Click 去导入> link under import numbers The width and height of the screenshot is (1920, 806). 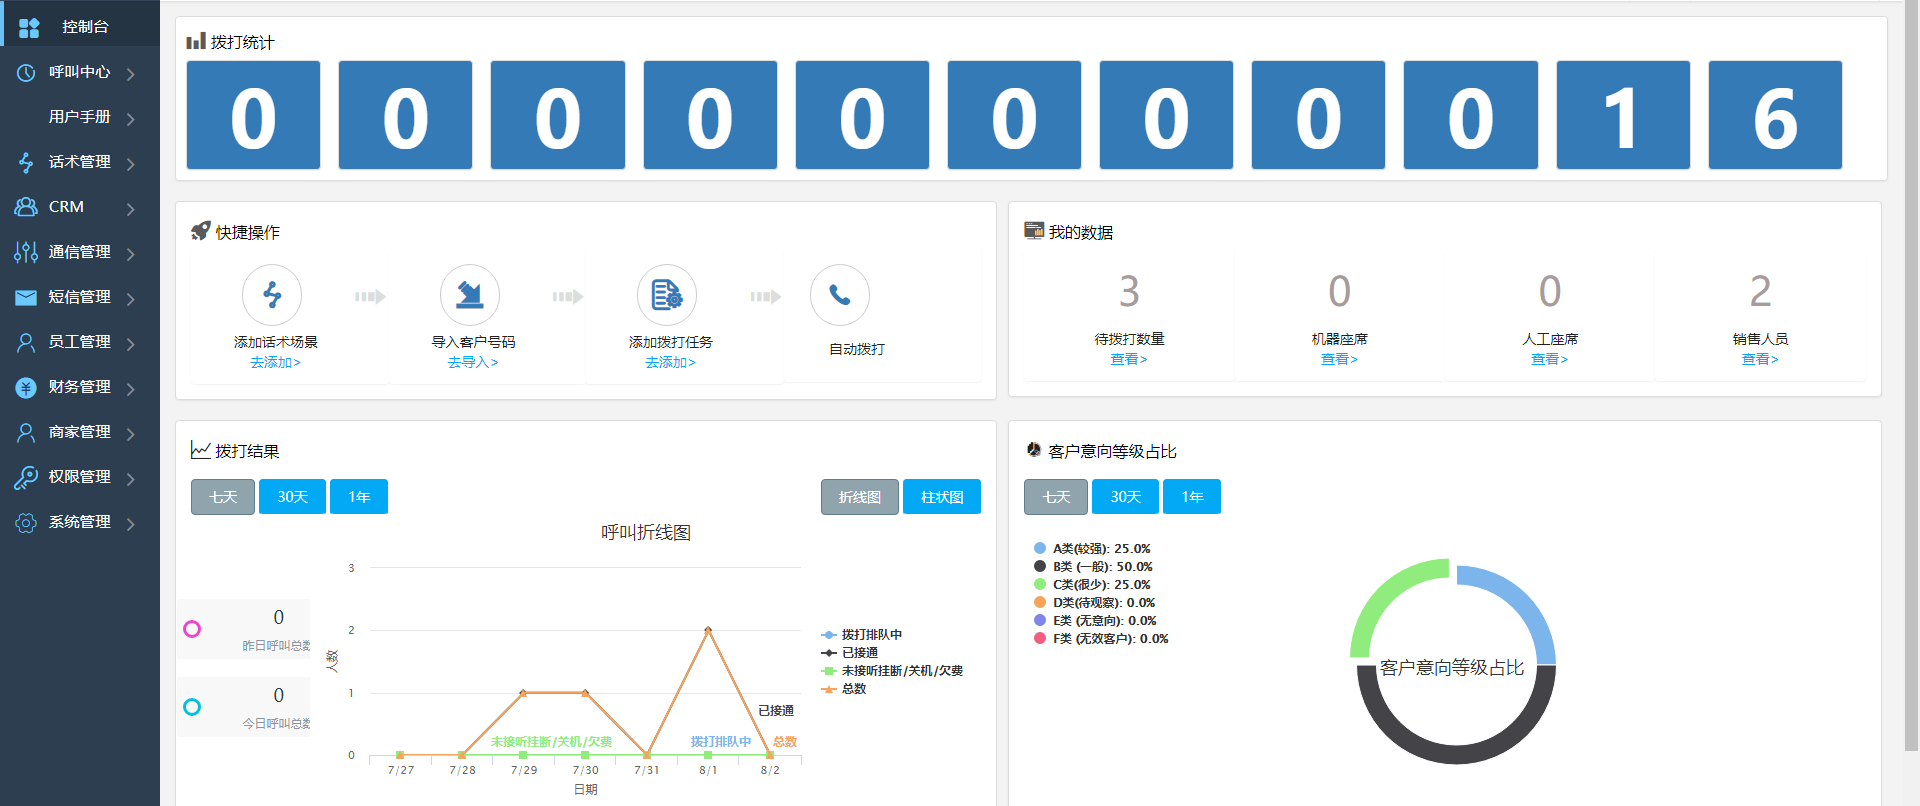click(x=472, y=362)
